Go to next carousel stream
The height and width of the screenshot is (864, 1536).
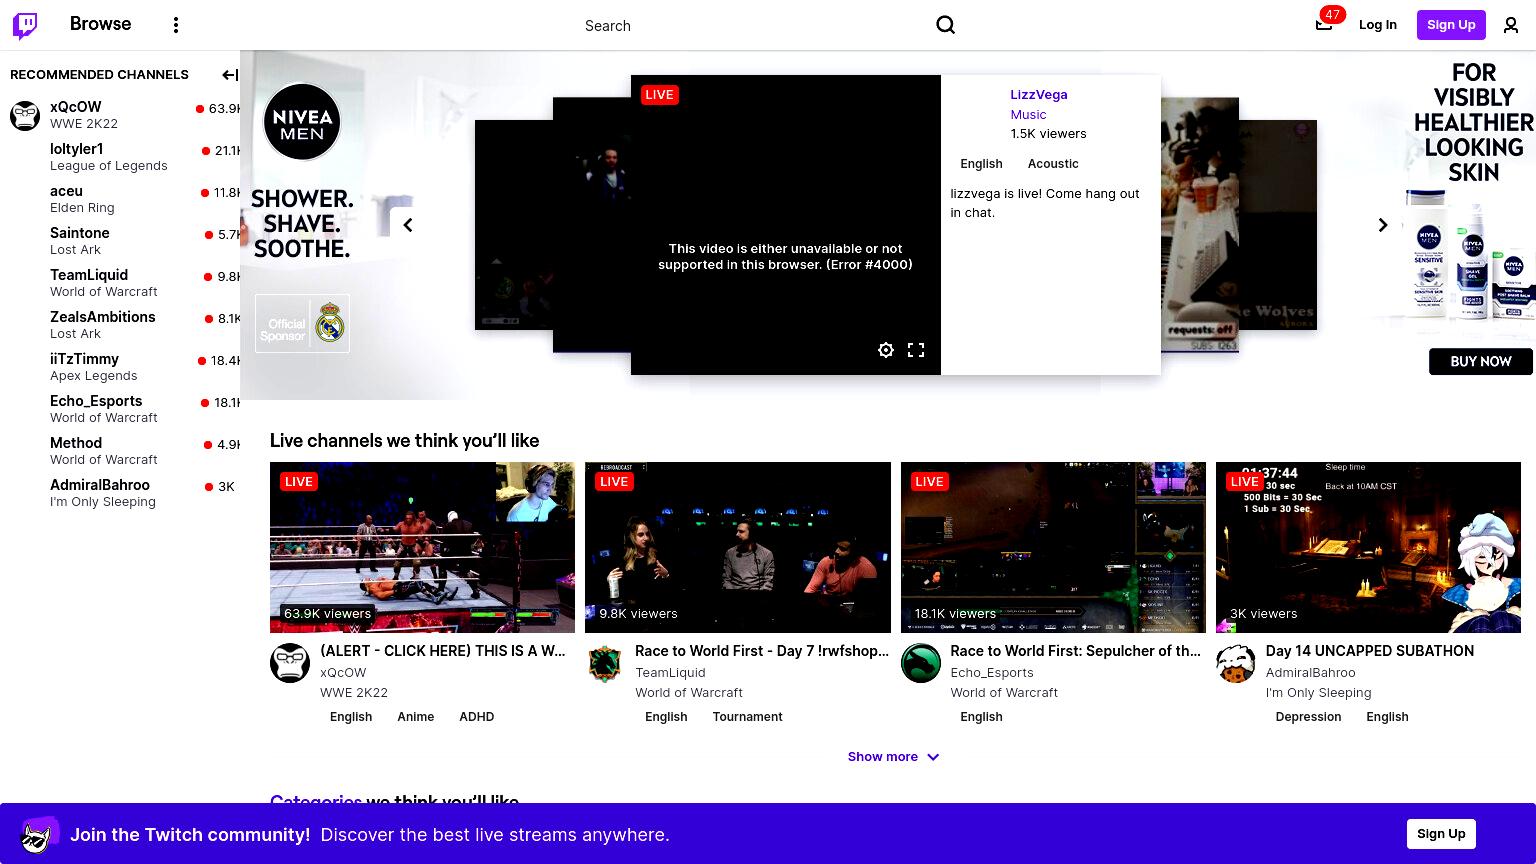pyautogui.click(x=1383, y=225)
